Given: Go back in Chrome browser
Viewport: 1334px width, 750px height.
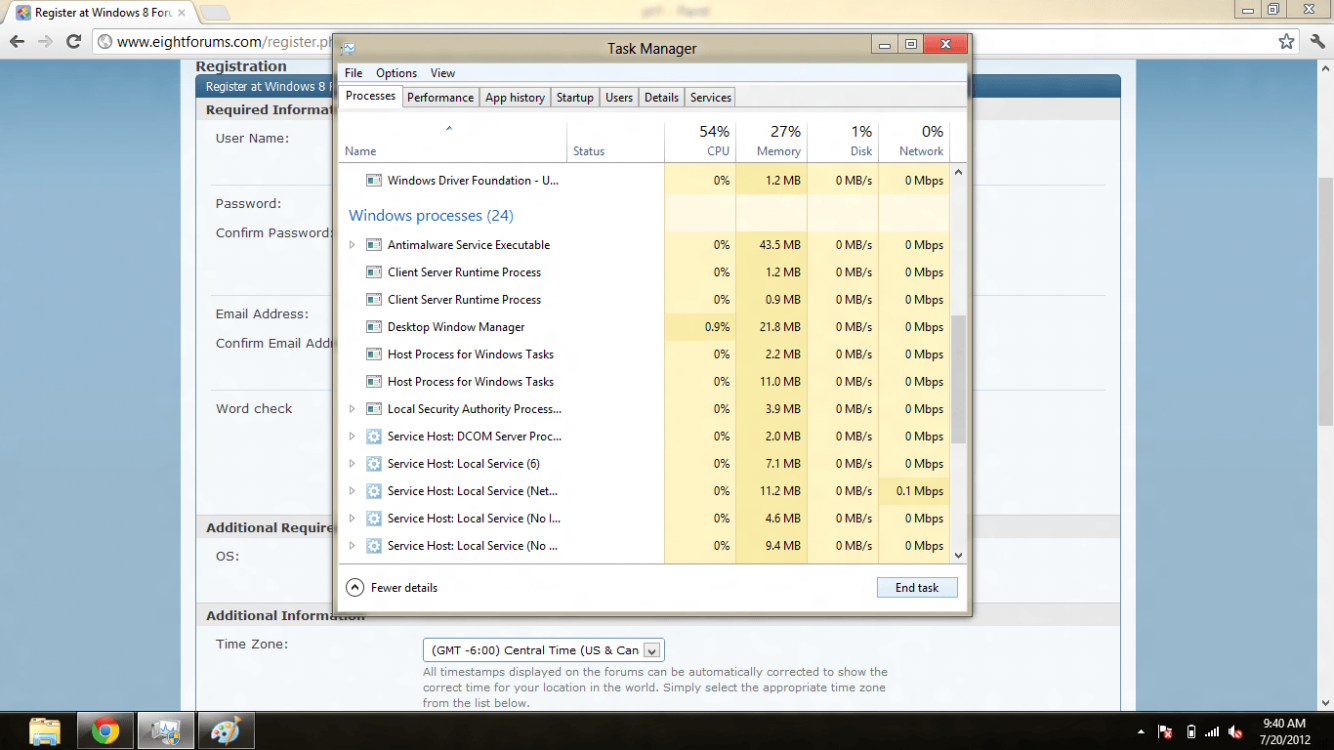Looking at the screenshot, I should [17, 41].
